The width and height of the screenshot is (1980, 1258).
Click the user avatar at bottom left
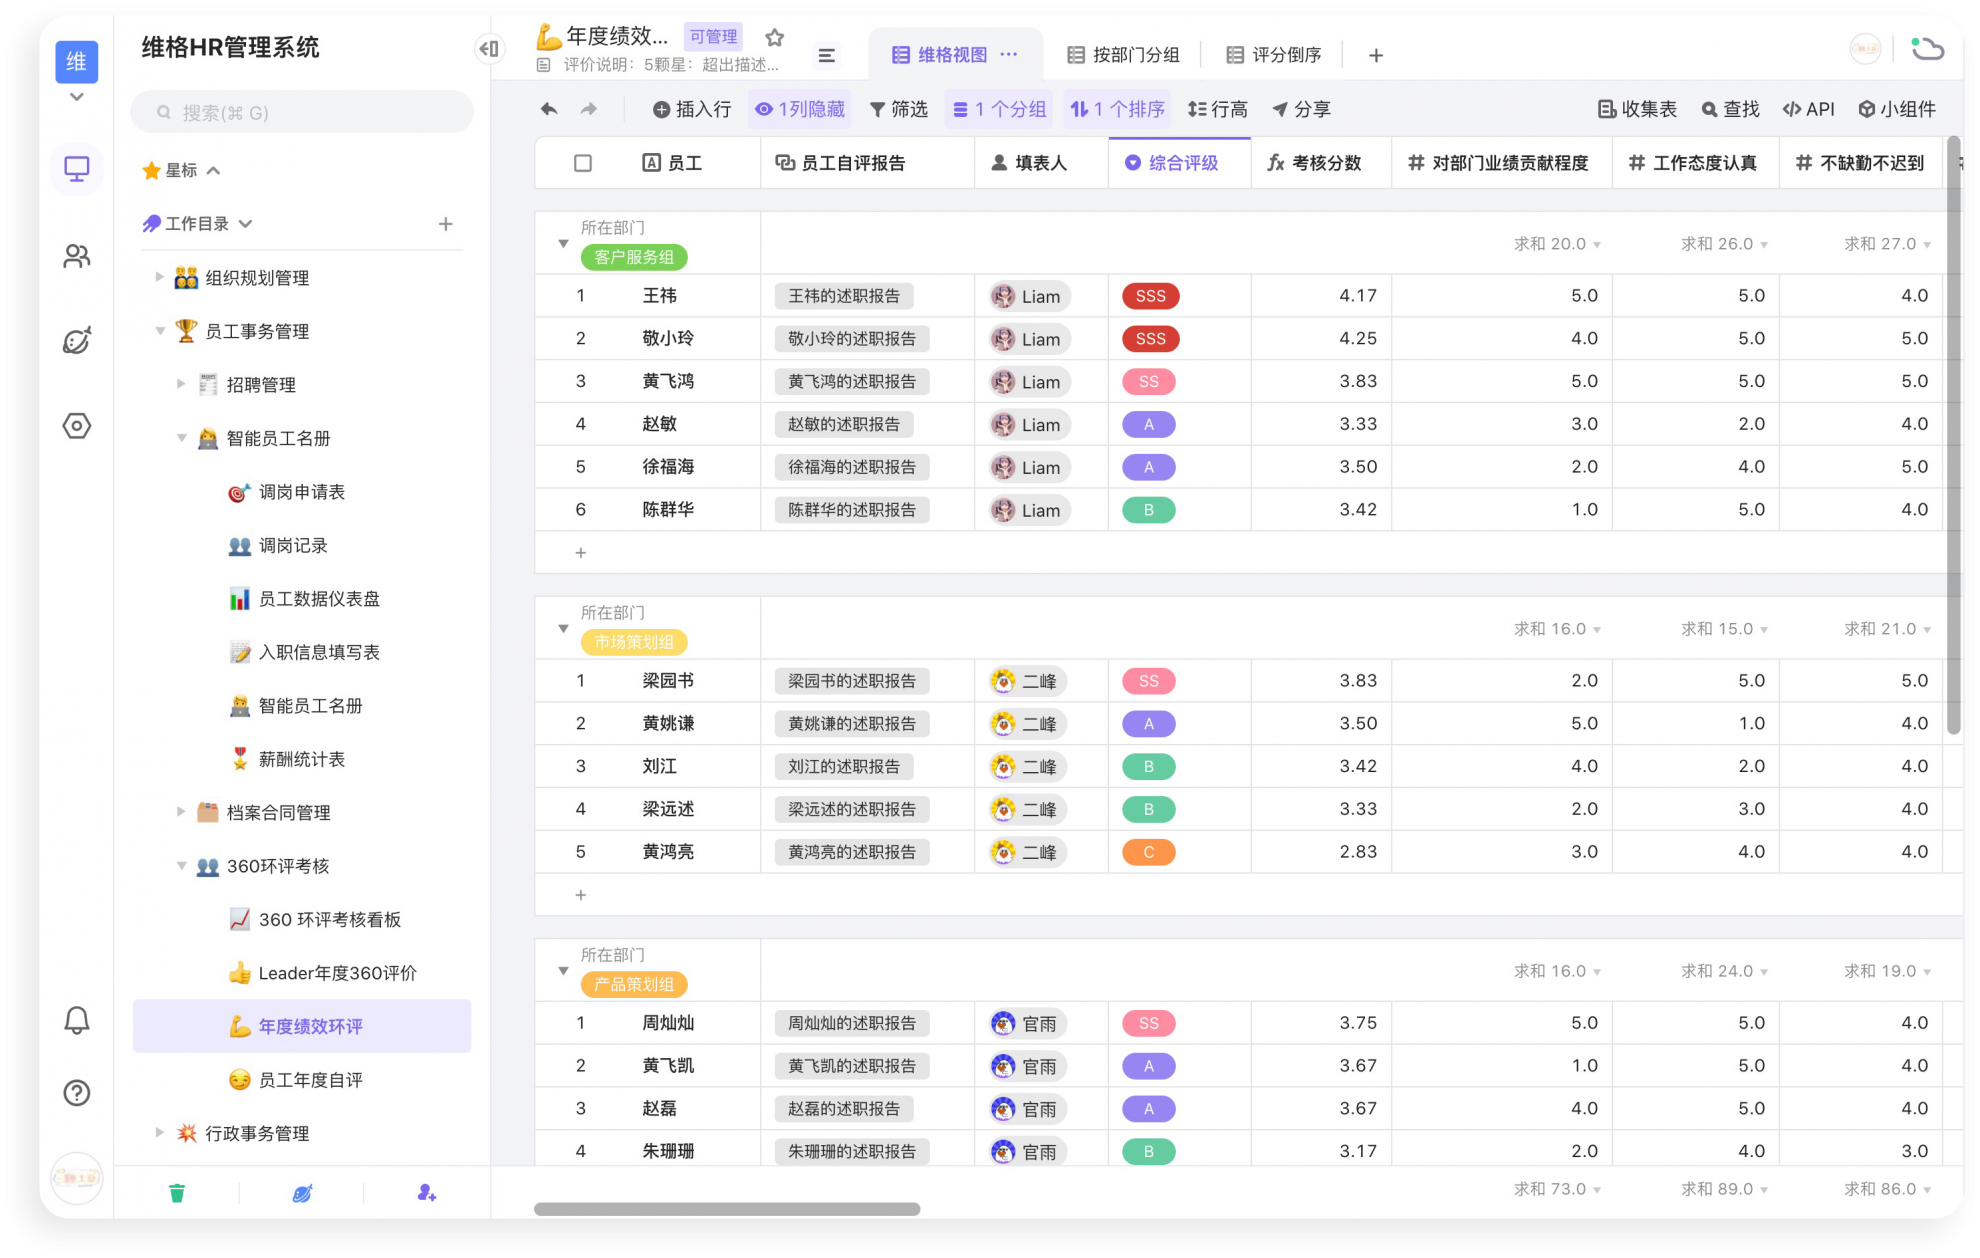tap(77, 1177)
